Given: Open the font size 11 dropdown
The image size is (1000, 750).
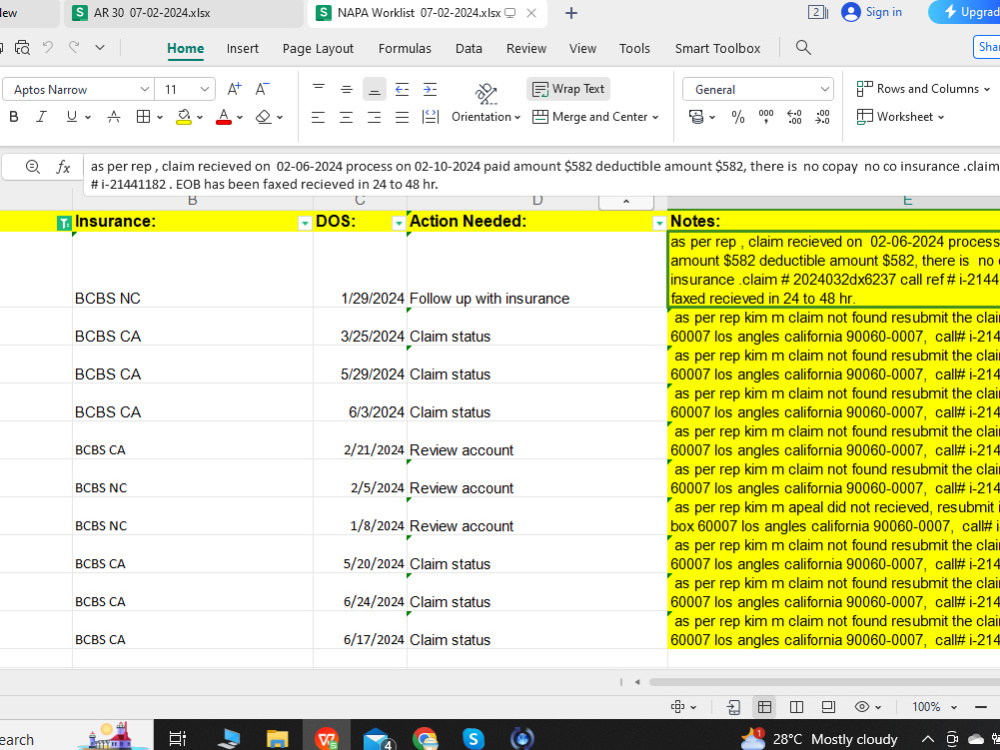Looking at the screenshot, I should [204, 89].
